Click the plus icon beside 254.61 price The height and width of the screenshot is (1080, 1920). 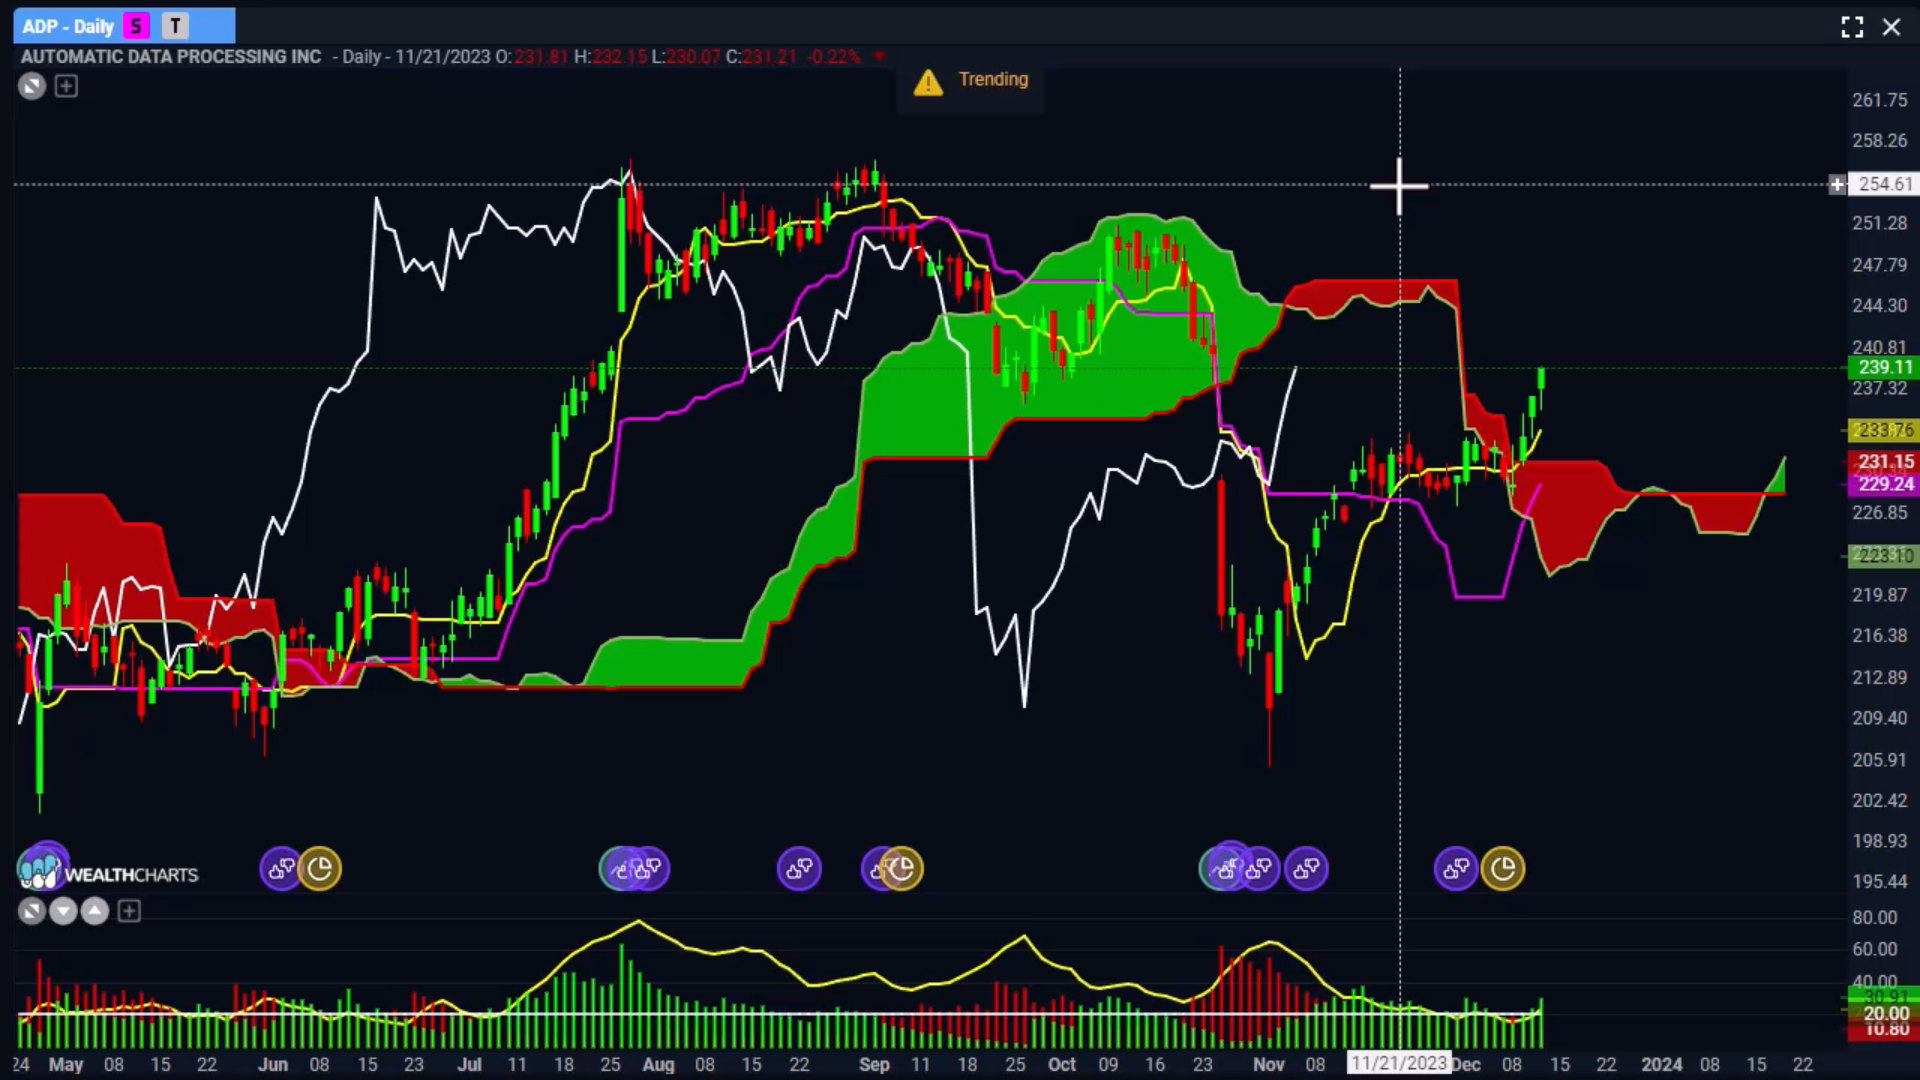[1837, 184]
